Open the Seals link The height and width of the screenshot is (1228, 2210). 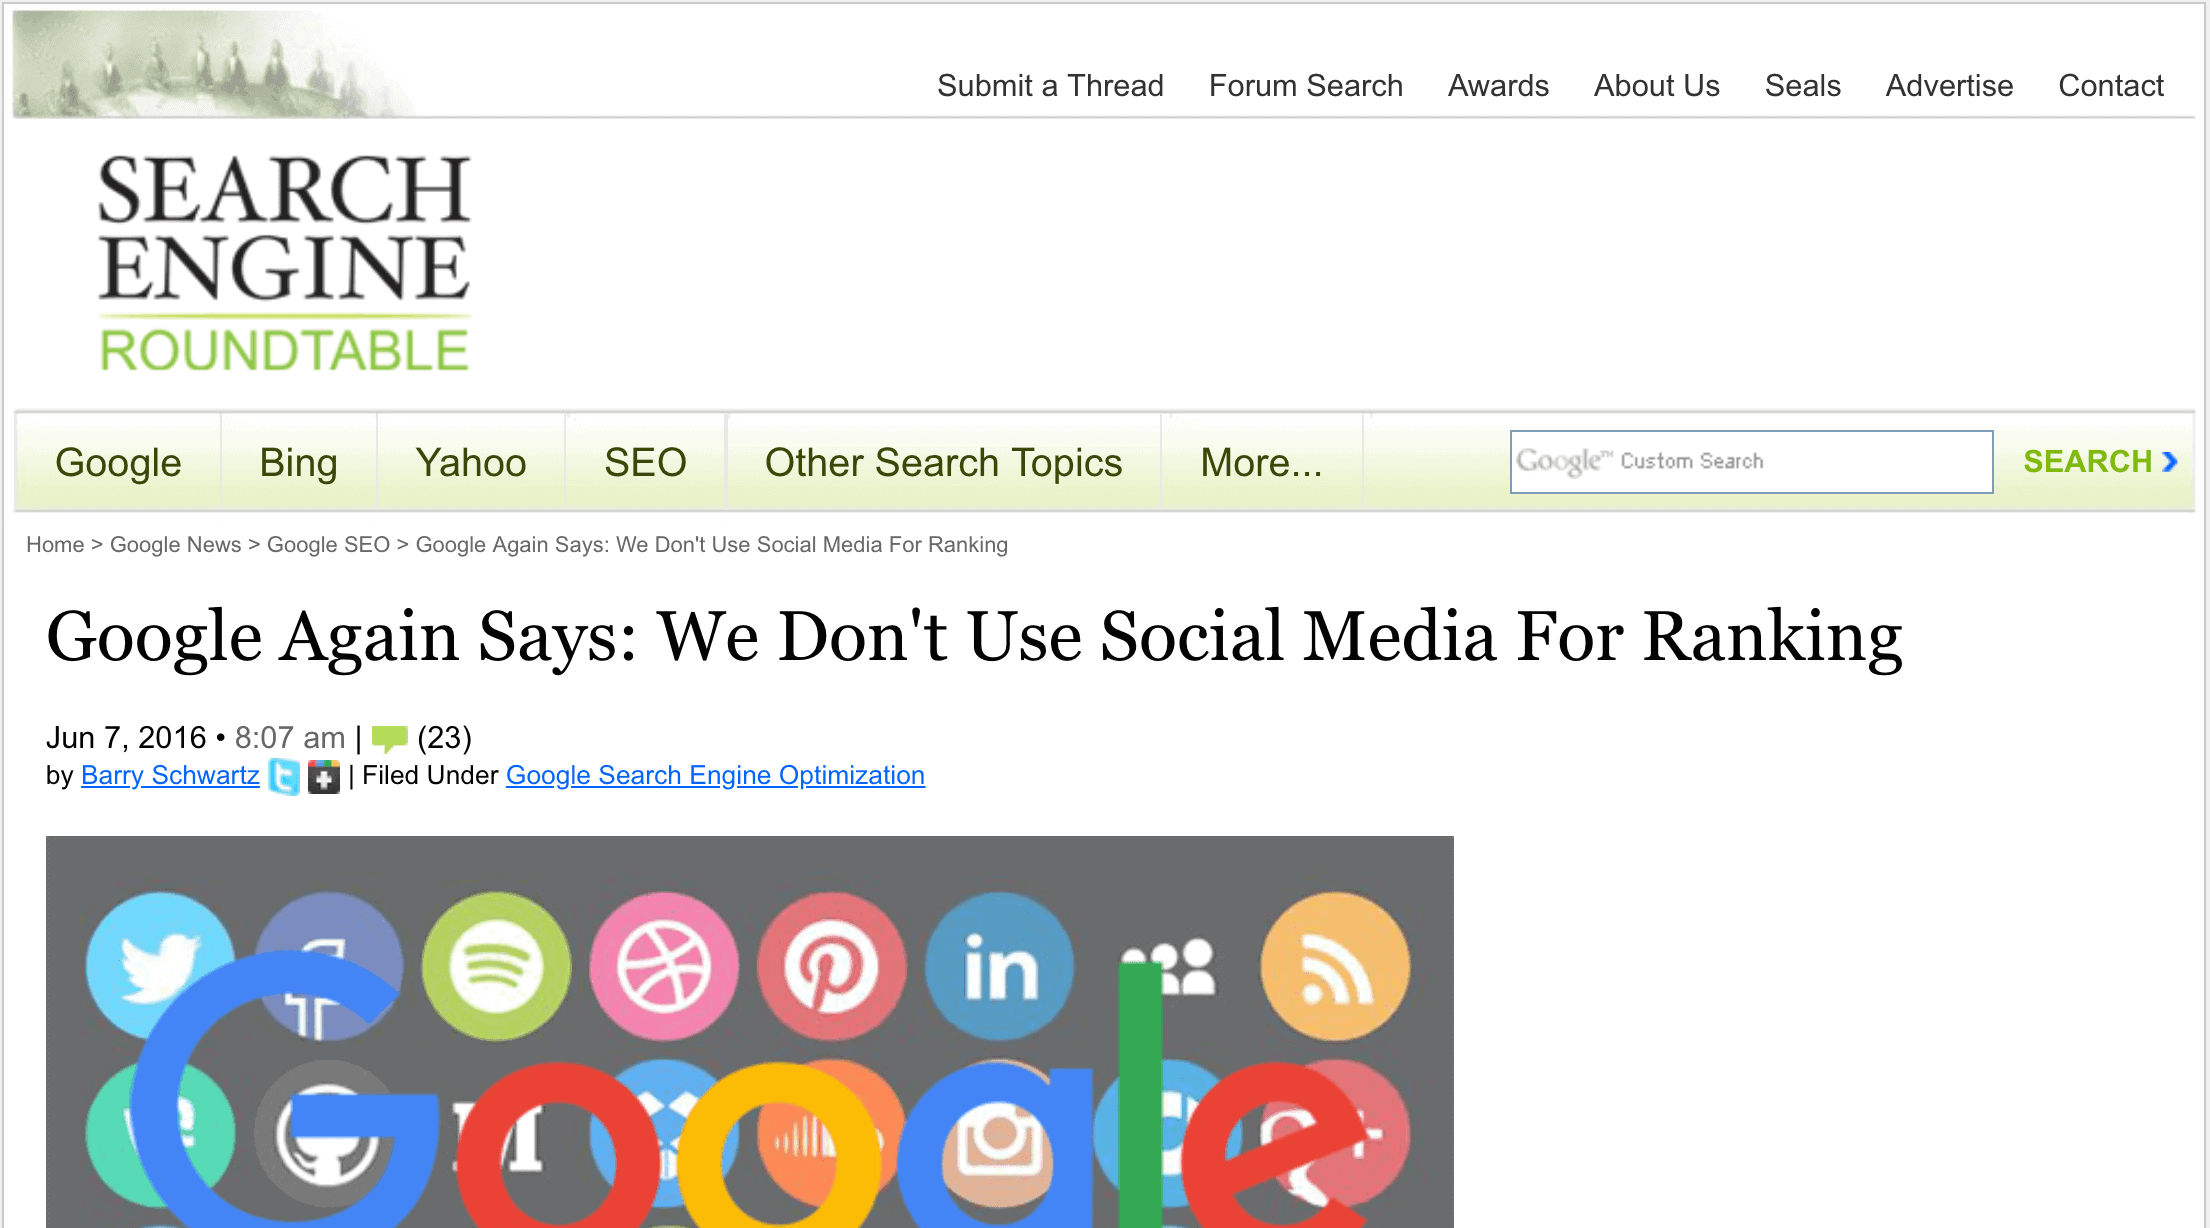pos(1802,86)
